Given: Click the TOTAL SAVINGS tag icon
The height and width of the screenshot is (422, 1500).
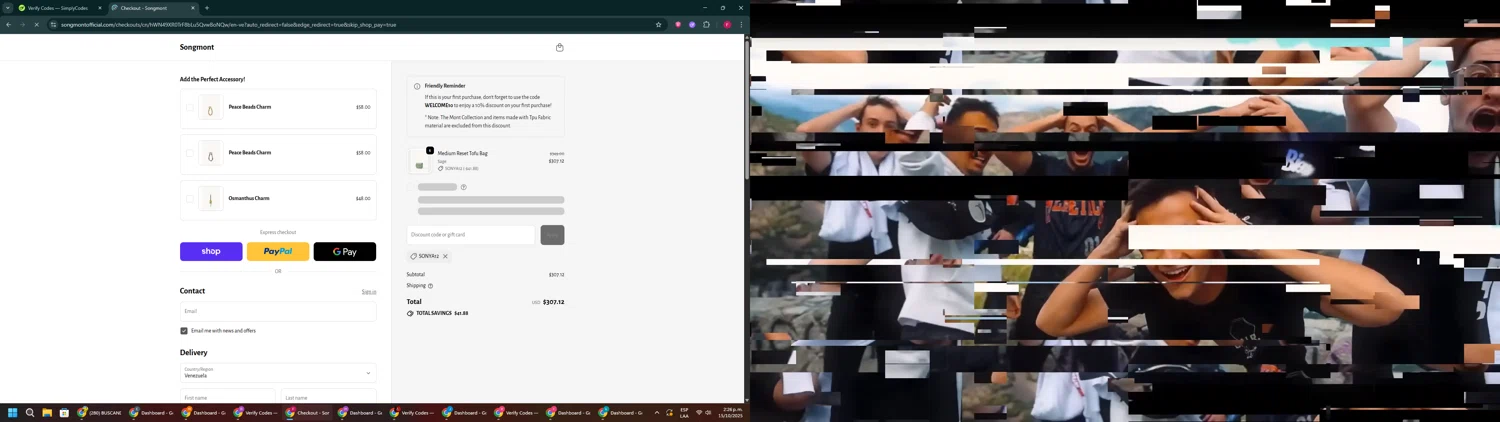Looking at the screenshot, I should [410, 314].
